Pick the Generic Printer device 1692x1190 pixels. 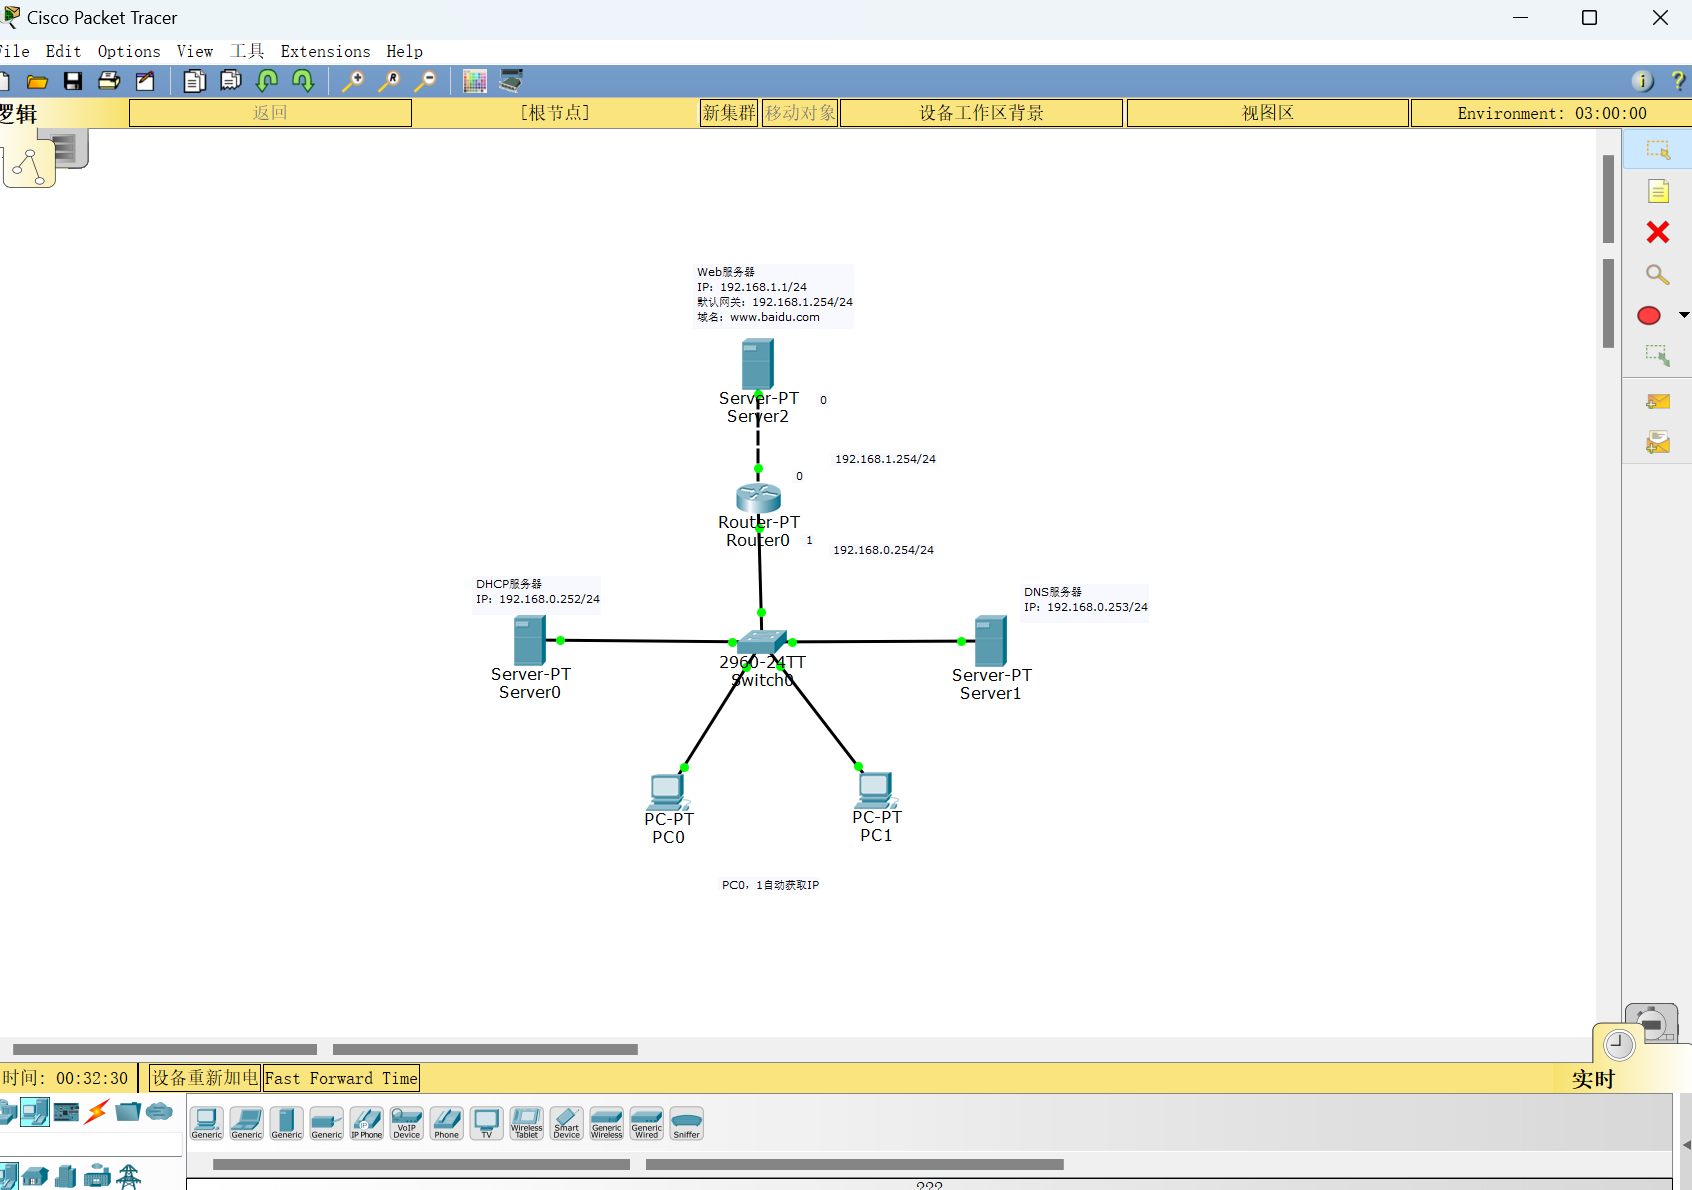coord(327,1123)
